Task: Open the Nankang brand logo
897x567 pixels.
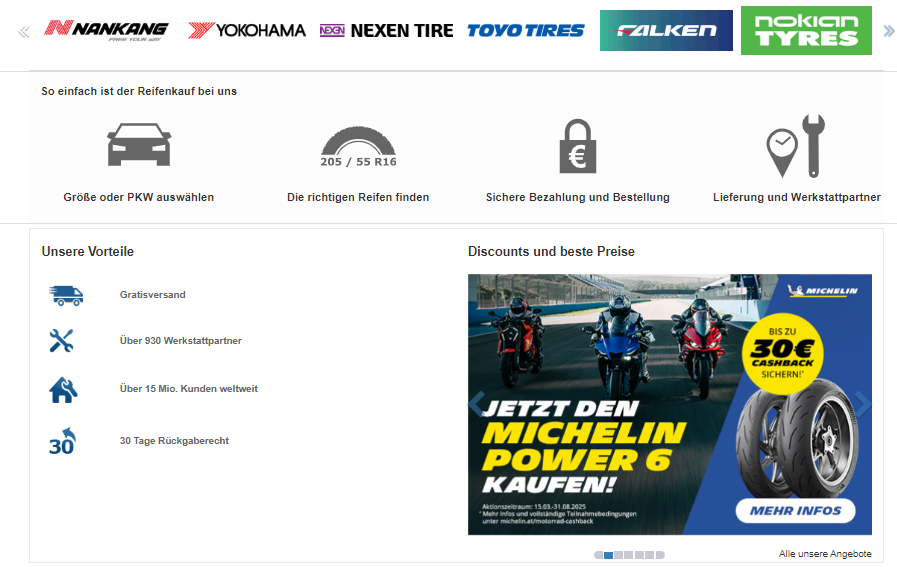Action: point(106,30)
